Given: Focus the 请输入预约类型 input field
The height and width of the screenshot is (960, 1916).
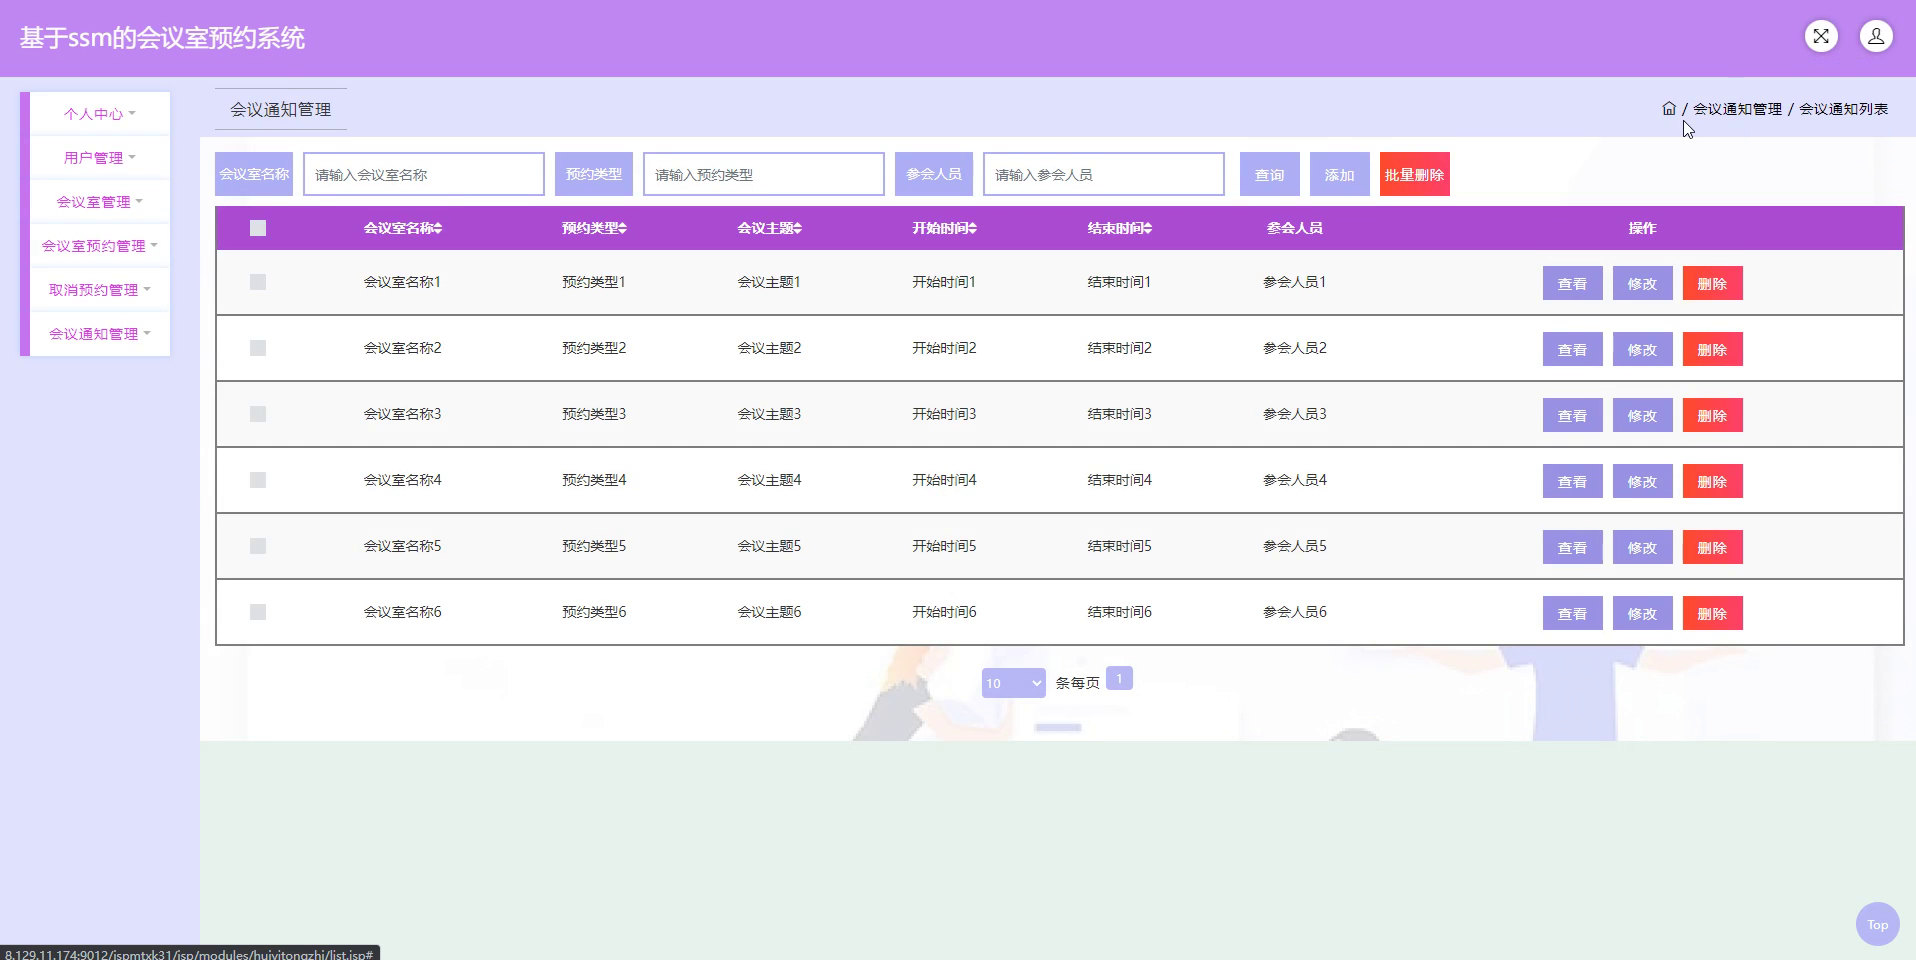Looking at the screenshot, I should [x=764, y=174].
